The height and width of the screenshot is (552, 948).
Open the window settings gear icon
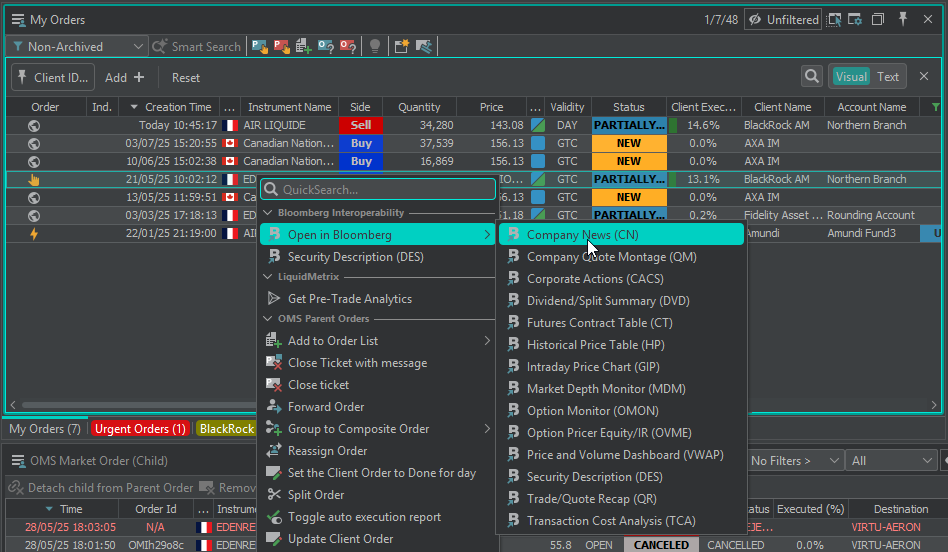[x=855, y=19]
